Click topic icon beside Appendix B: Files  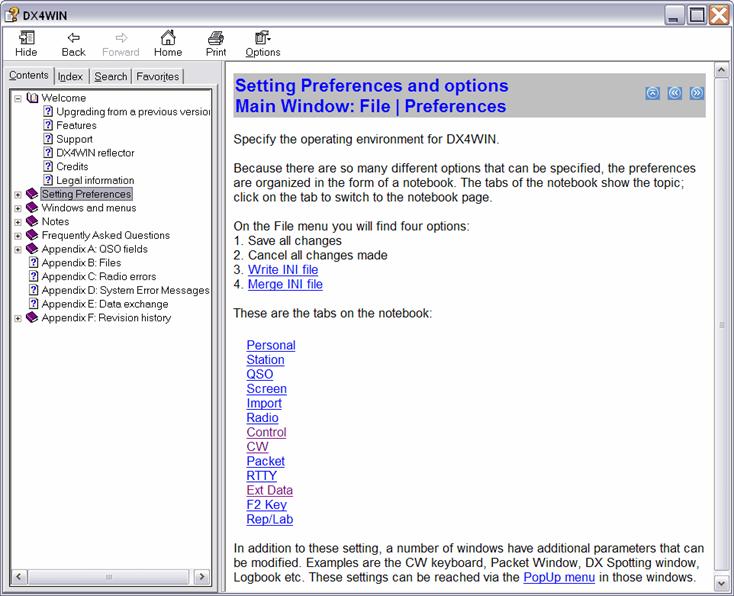coord(33,262)
